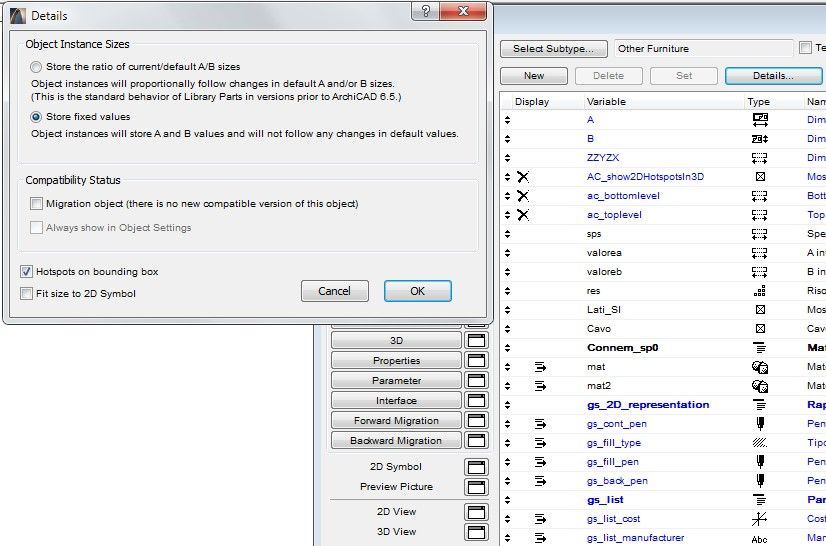
Task: Confirm the Details dialog with OK
Action: [x=417, y=291]
